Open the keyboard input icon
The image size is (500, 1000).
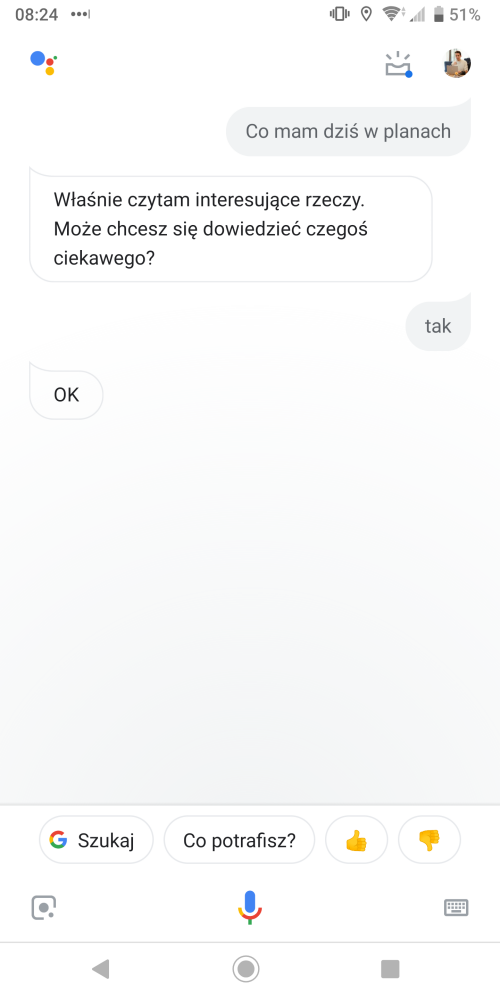click(x=456, y=907)
